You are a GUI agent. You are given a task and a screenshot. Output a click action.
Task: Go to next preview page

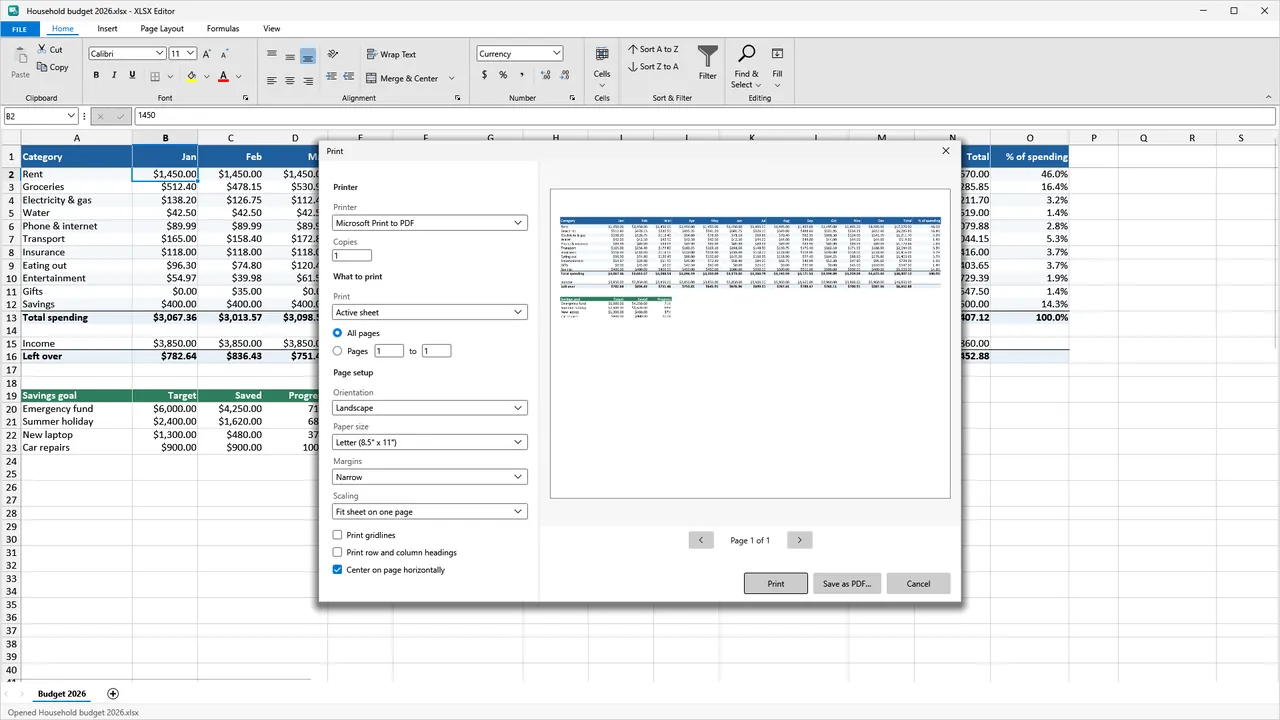pos(799,540)
